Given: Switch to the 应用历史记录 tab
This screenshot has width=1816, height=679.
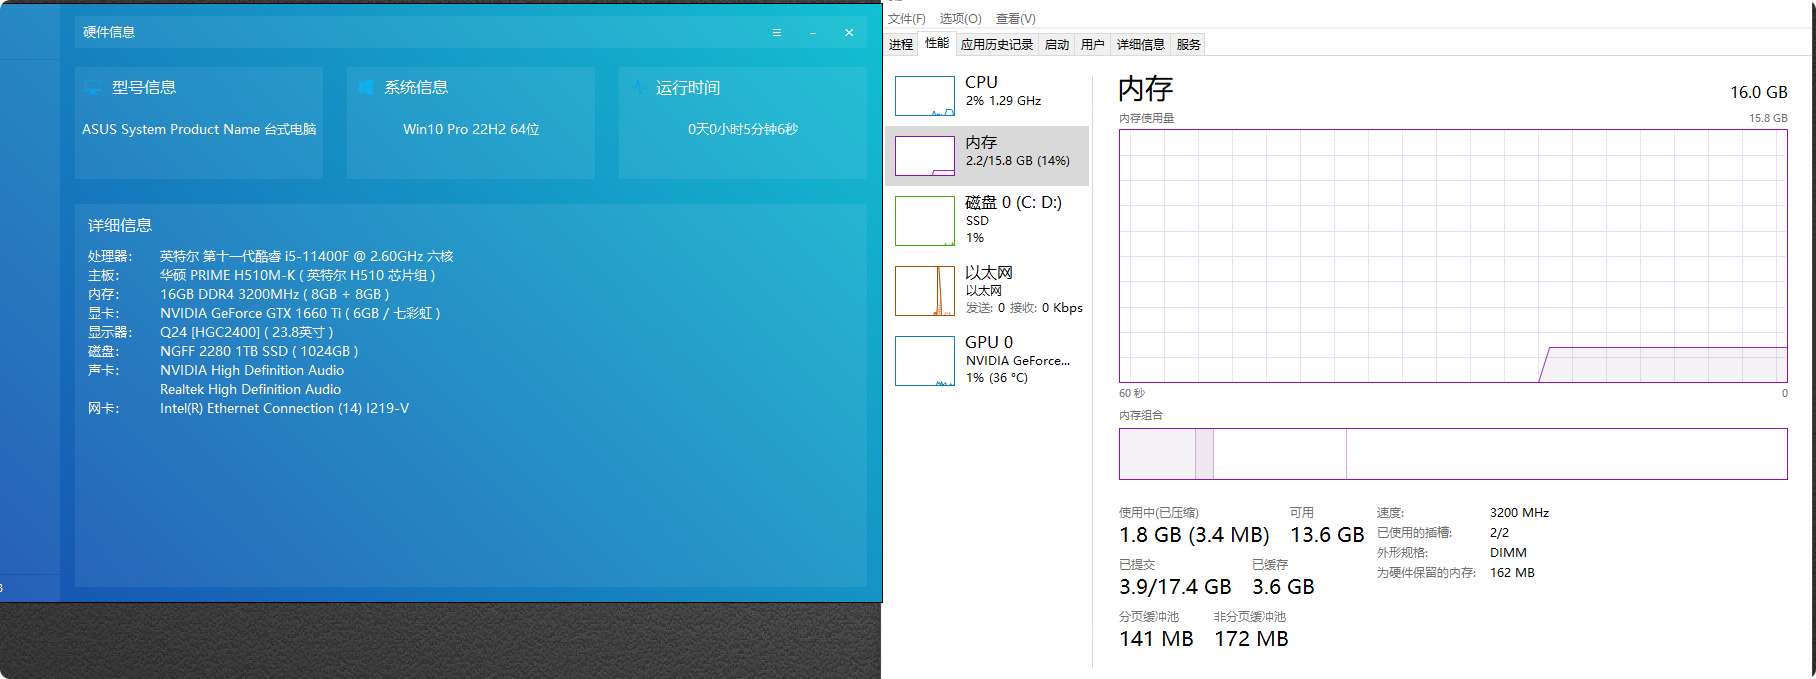Looking at the screenshot, I should pos(997,44).
